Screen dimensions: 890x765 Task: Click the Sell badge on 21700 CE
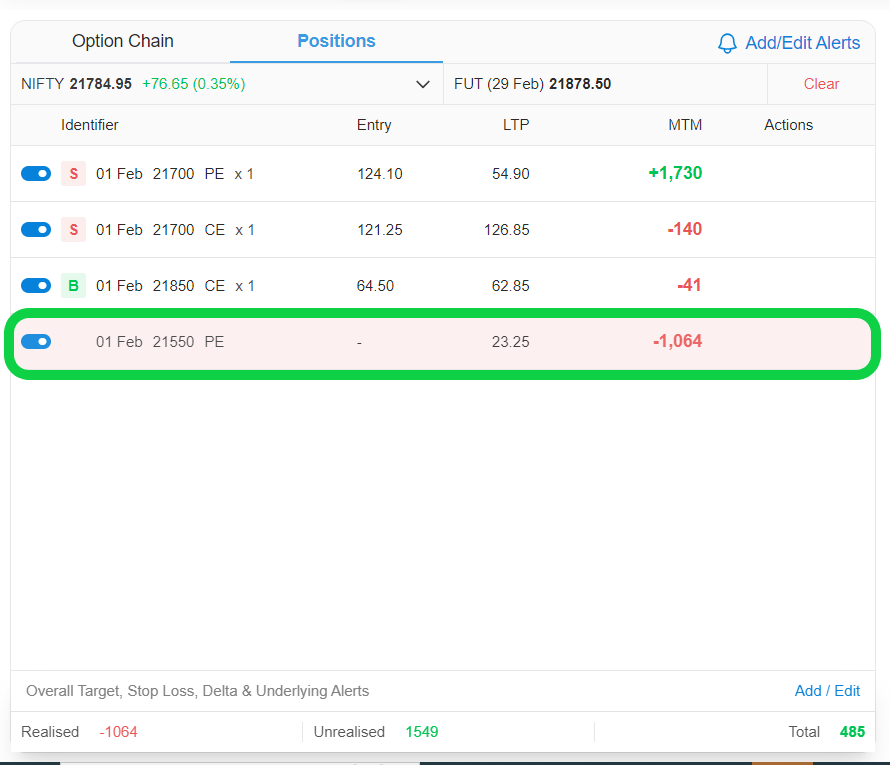pyautogui.click(x=73, y=230)
